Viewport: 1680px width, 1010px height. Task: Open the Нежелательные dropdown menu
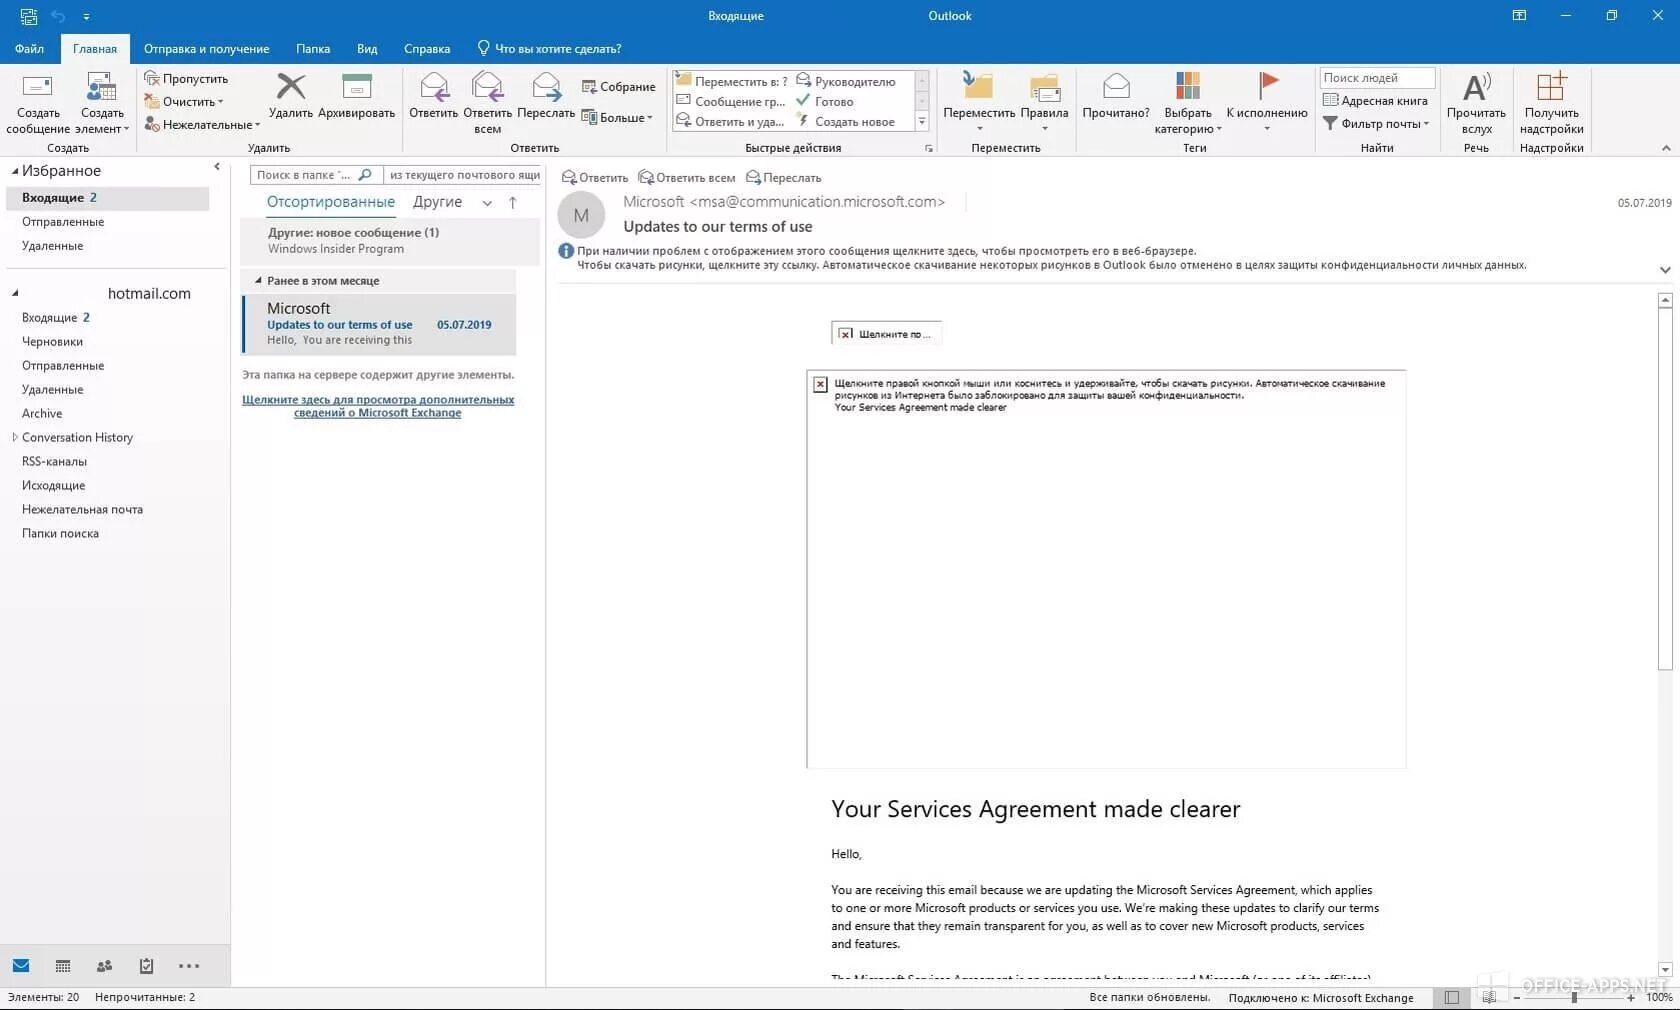(x=202, y=124)
